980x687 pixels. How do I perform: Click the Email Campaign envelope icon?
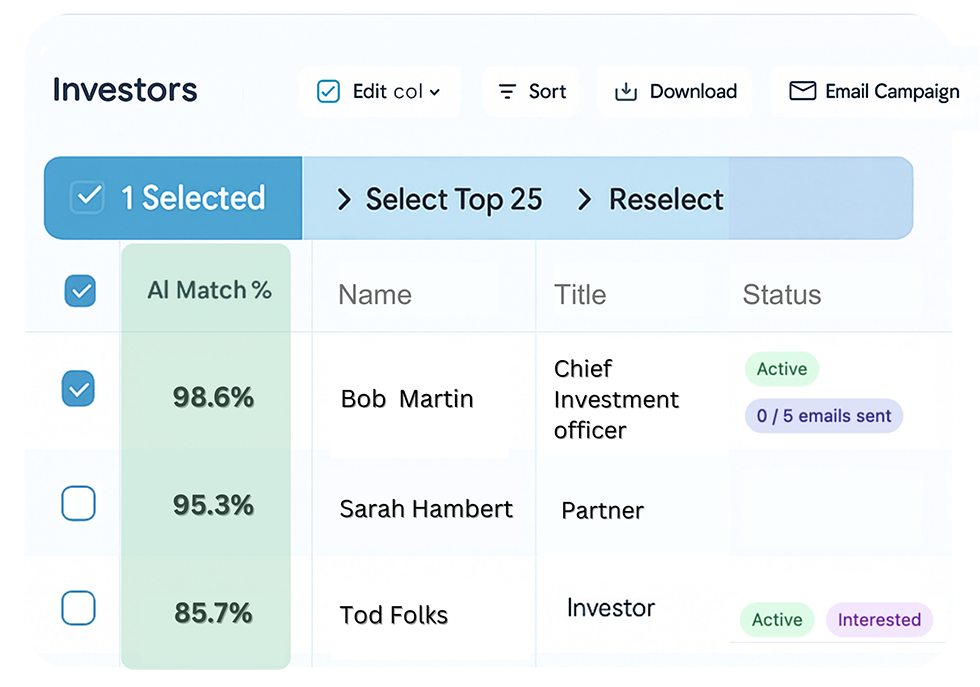pos(801,91)
